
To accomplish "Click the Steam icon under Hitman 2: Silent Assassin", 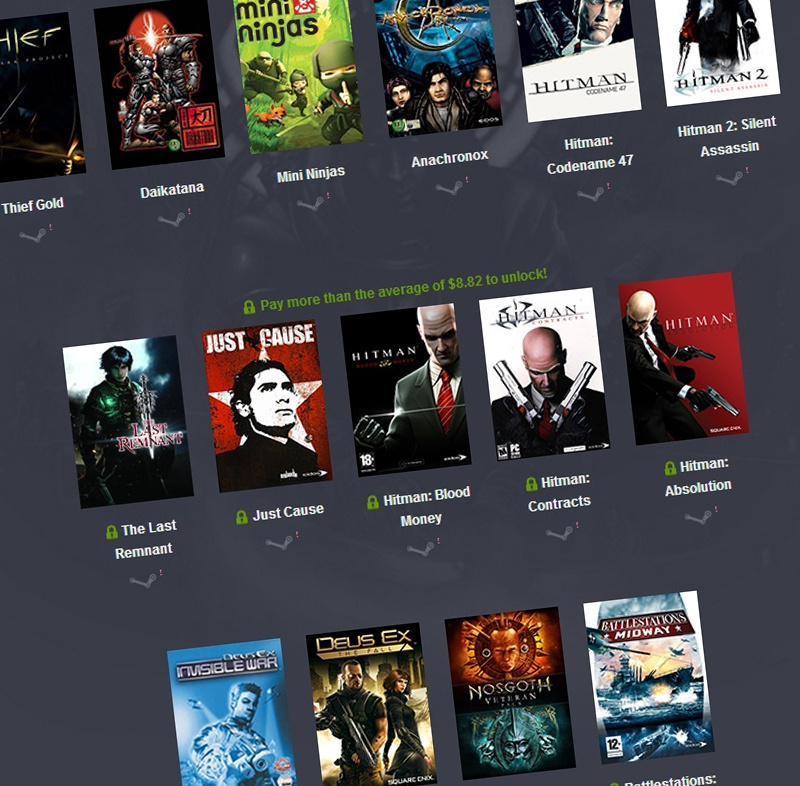I will point(730,178).
